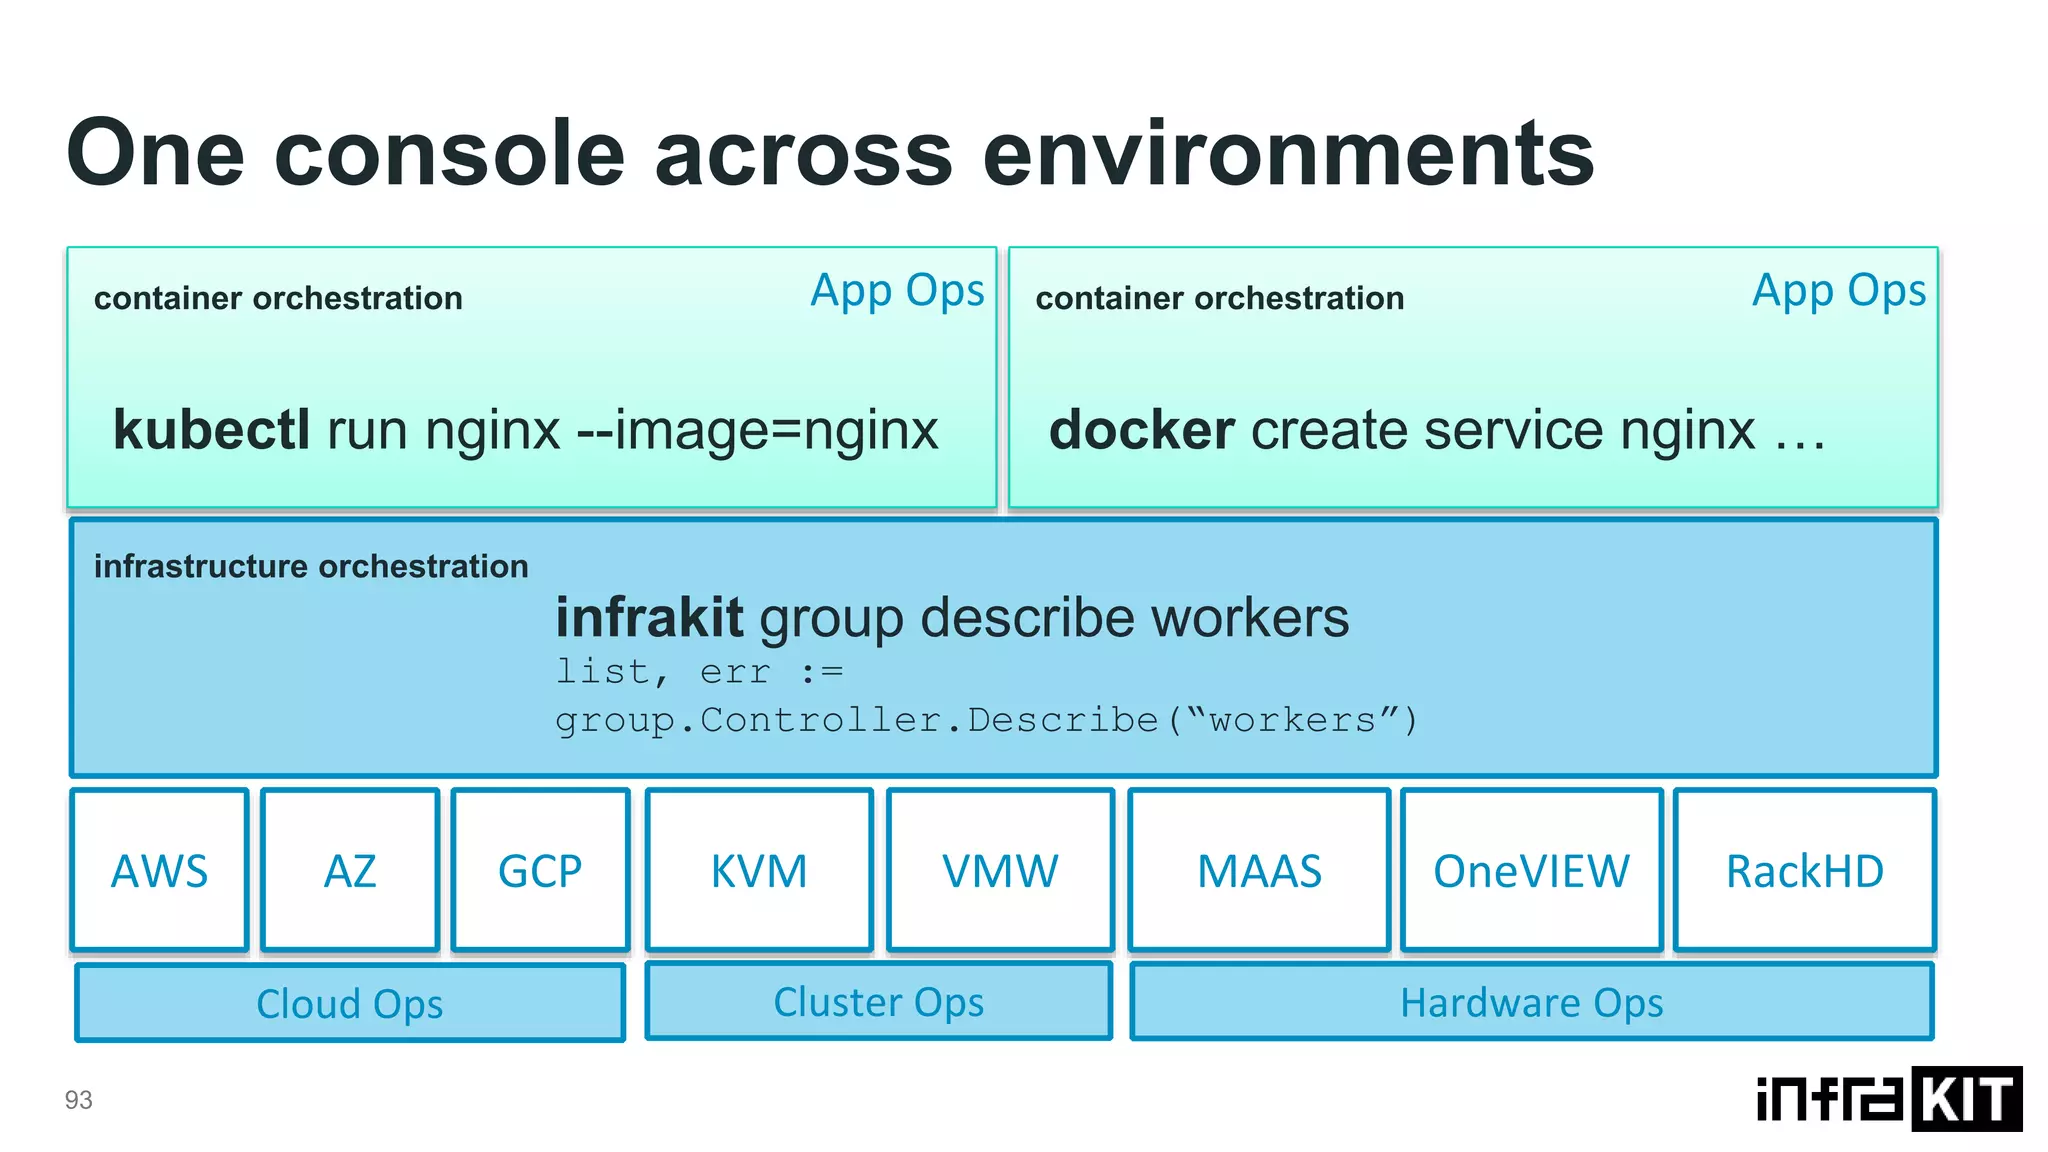2048x1152 pixels.
Task: Click the infrakit group describe workers text
Action: (952, 617)
